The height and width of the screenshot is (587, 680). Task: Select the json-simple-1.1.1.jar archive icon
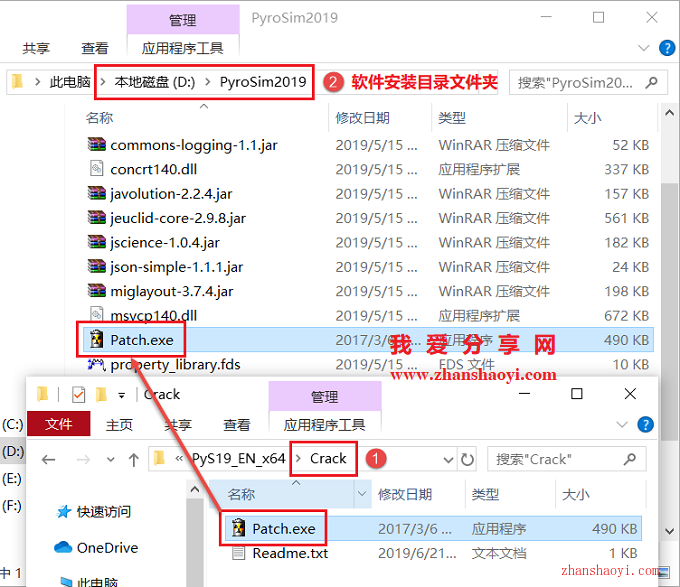tap(96, 266)
